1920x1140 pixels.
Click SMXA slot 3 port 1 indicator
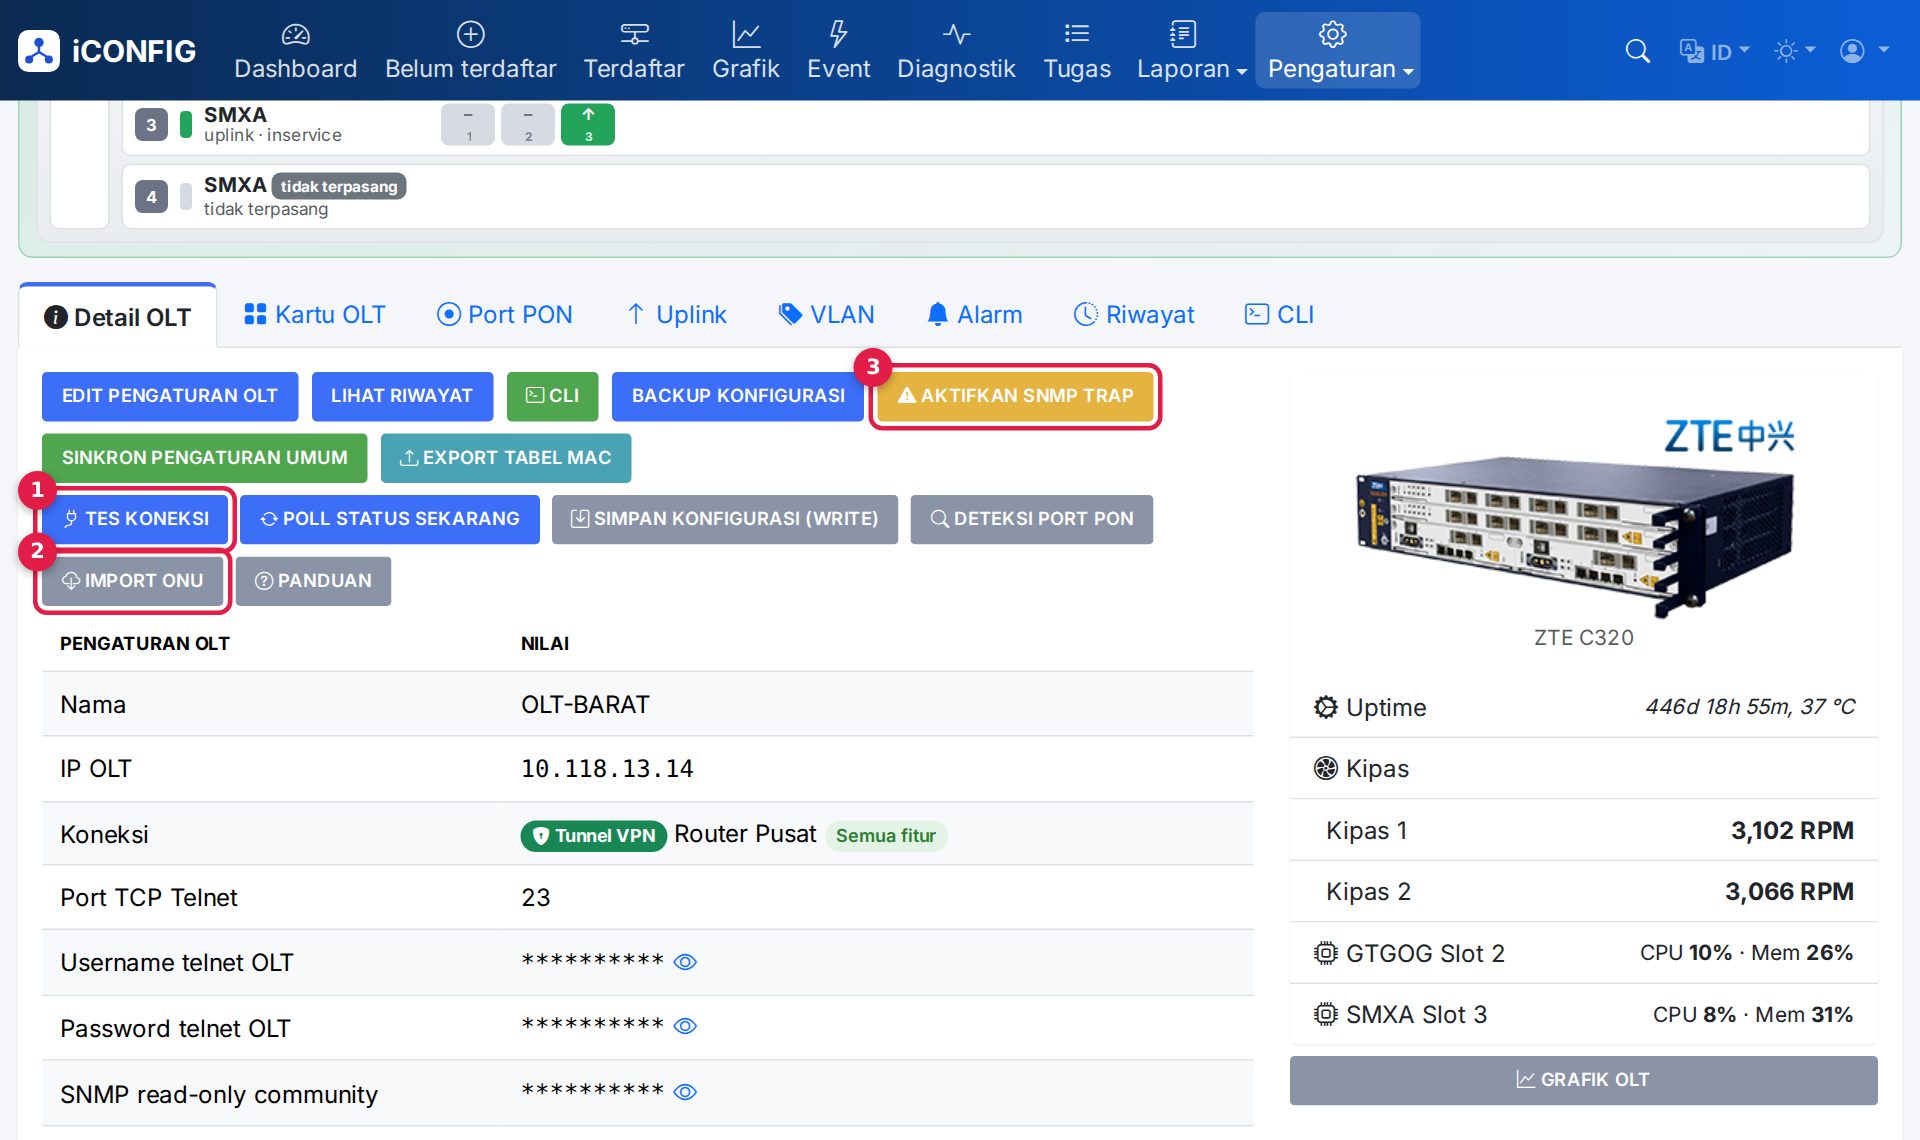pyautogui.click(x=468, y=125)
